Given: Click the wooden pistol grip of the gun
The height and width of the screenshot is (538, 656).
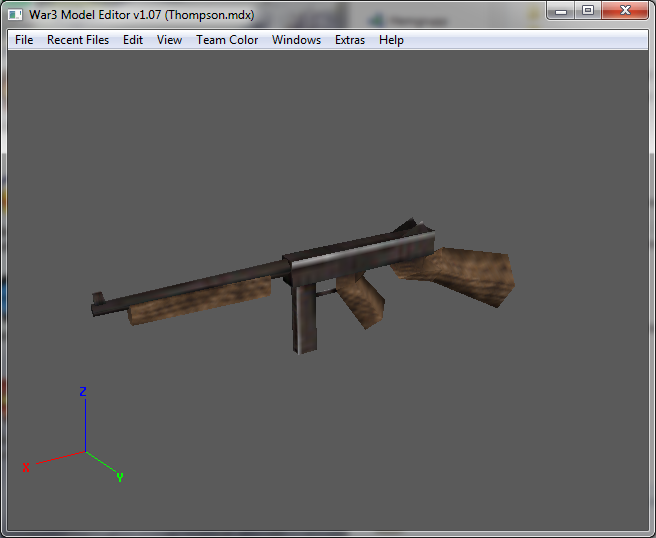Looking at the screenshot, I should click(x=362, y=300).
